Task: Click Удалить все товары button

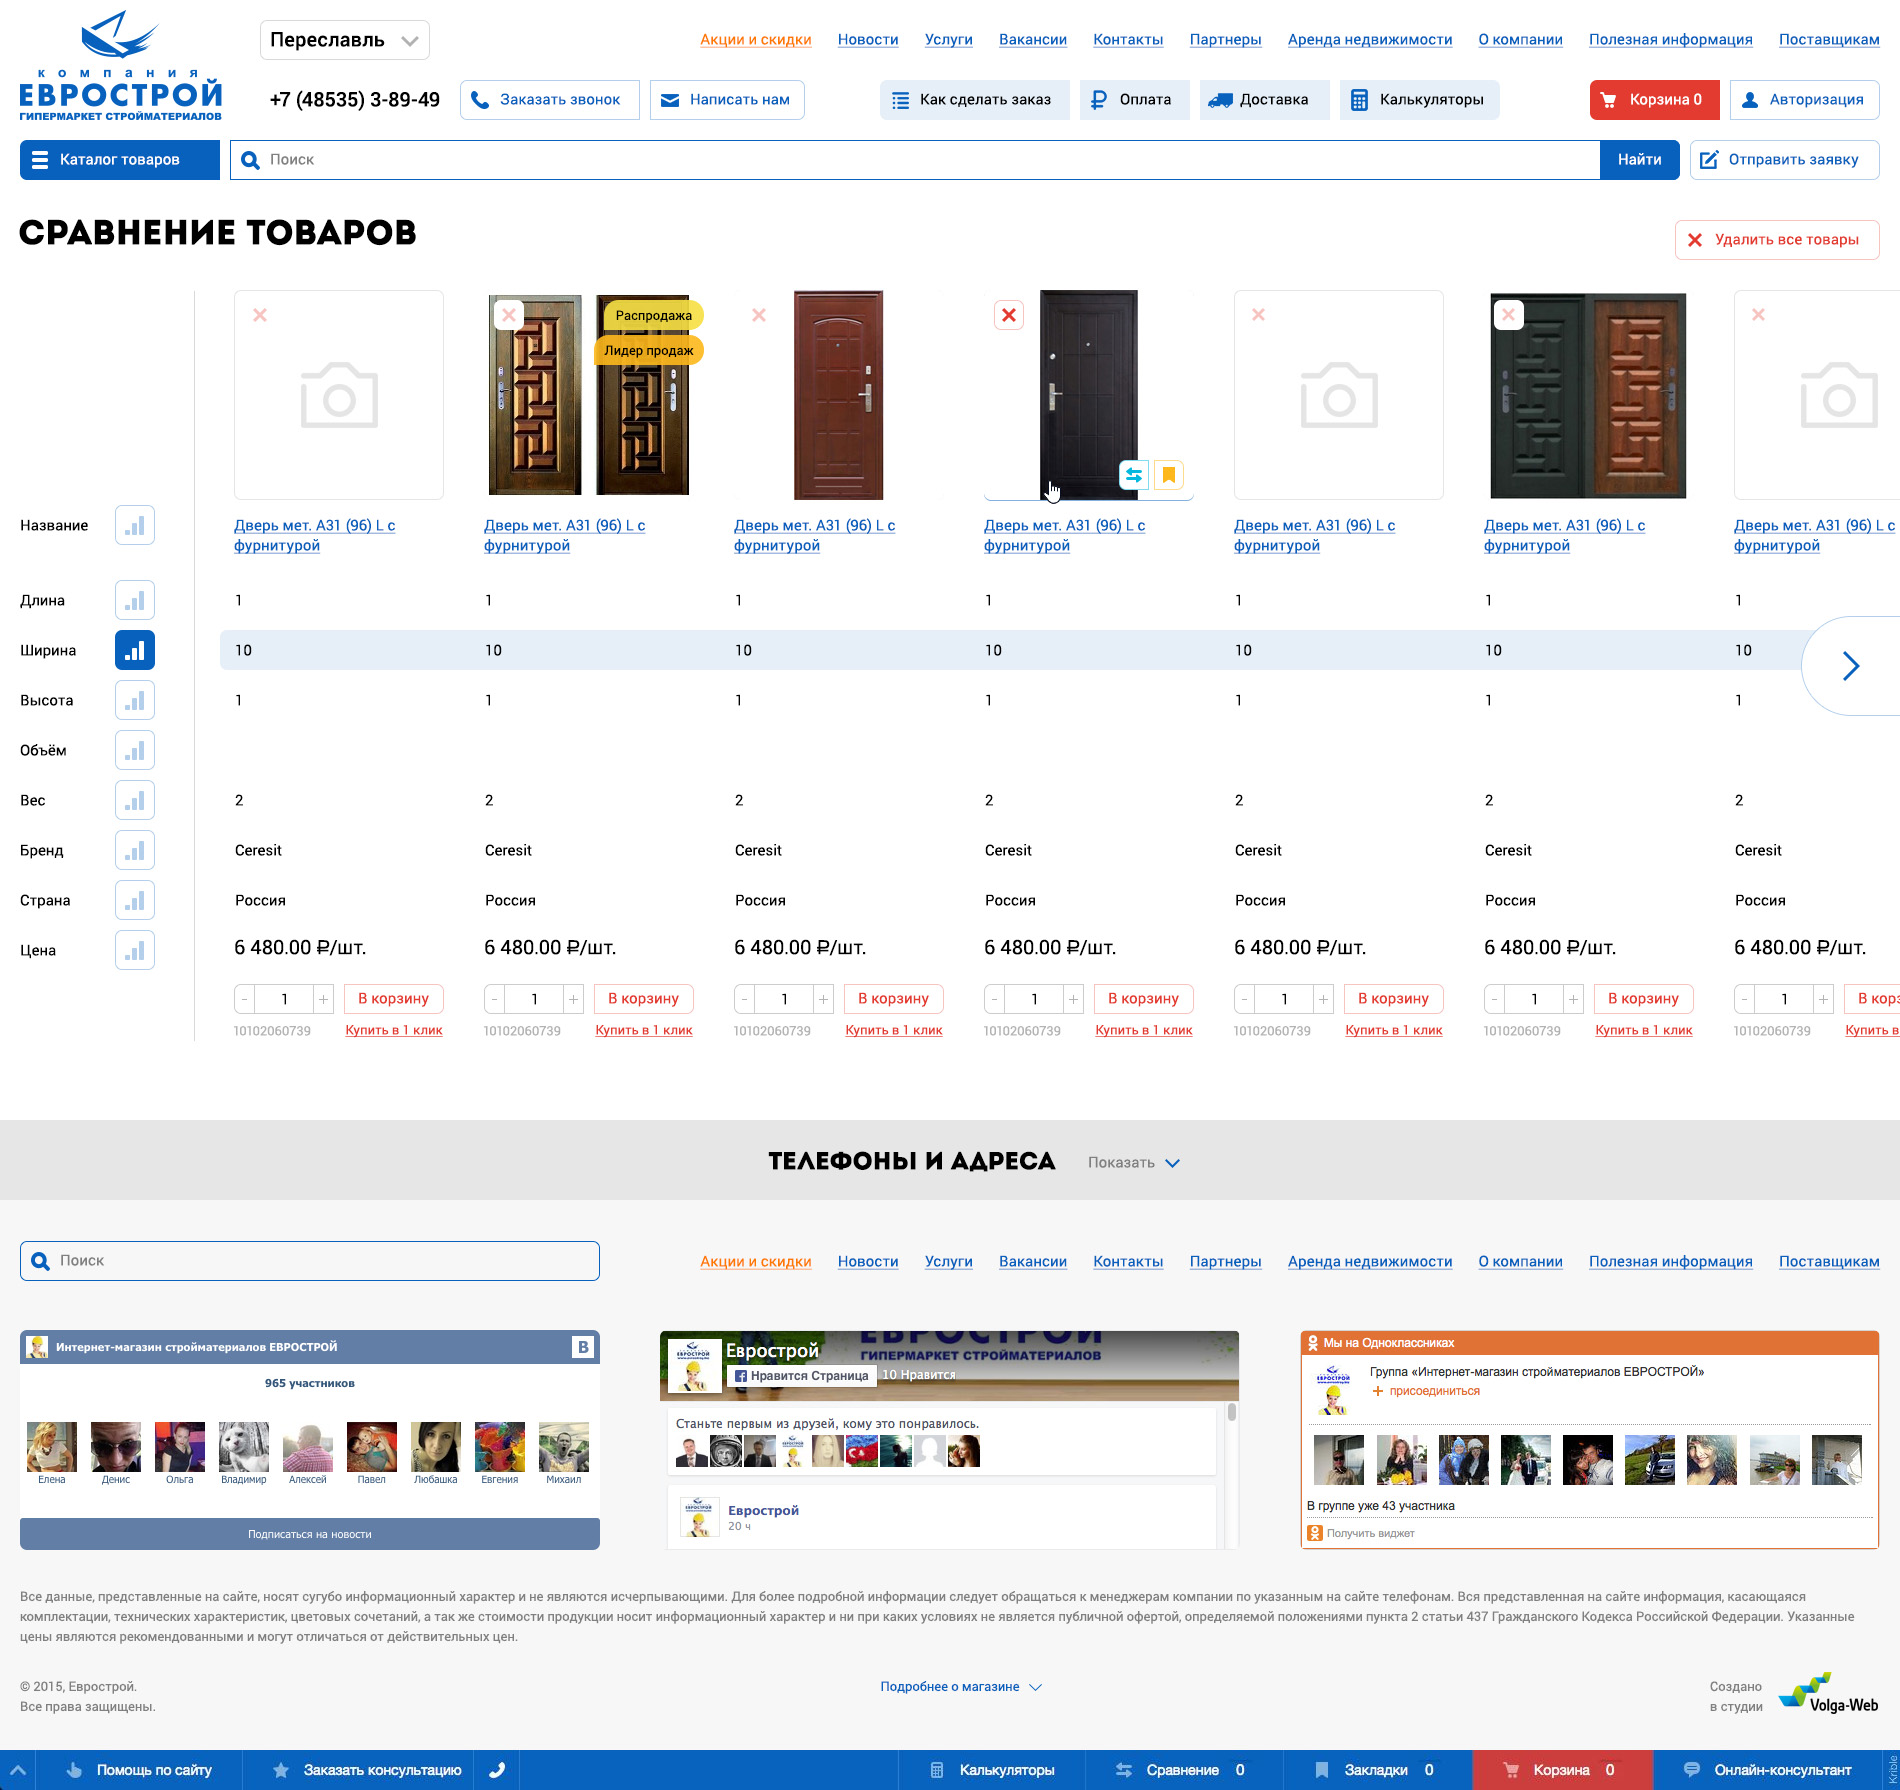Action: pyautogui.click(x=1777, y=240)
